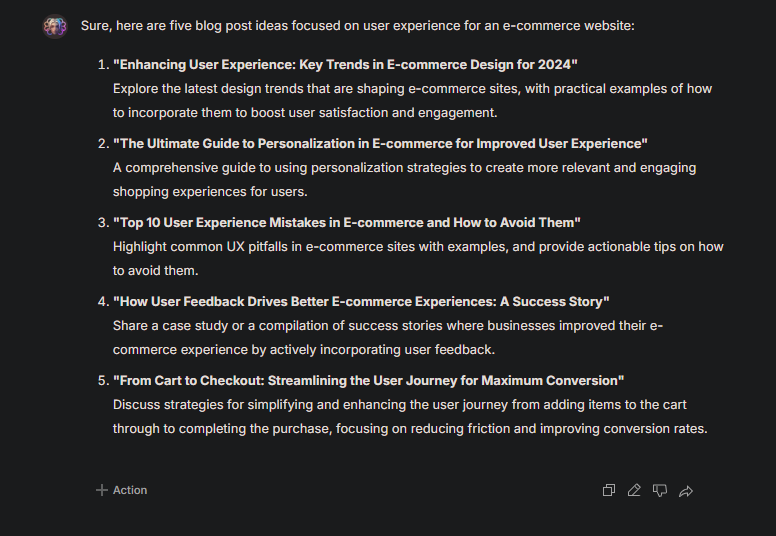
Task: Click the plus icon beside Action
Action: pyautogui.click(x=101, y=490)
